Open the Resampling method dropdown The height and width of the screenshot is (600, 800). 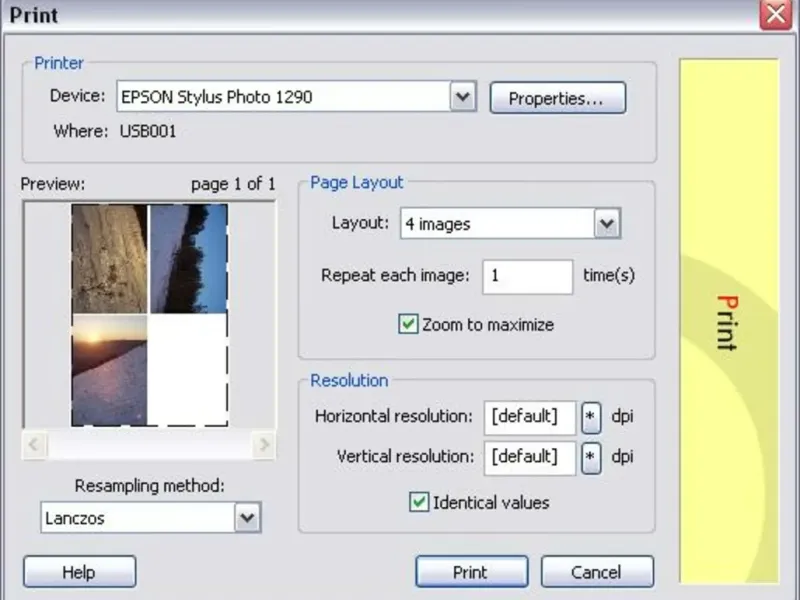247,518
